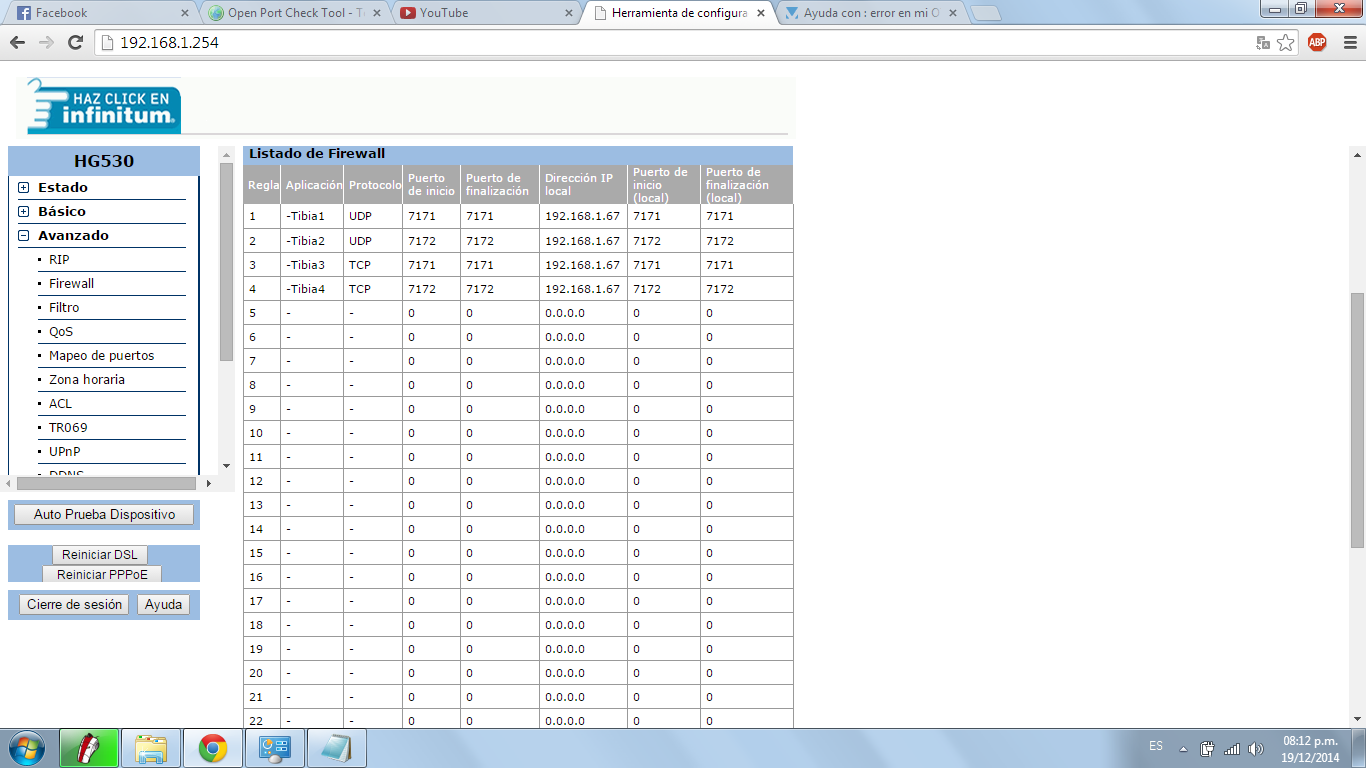Open the Adblock Plus extension icon
Screen dimensions: 1366x768
[1317, 42]
